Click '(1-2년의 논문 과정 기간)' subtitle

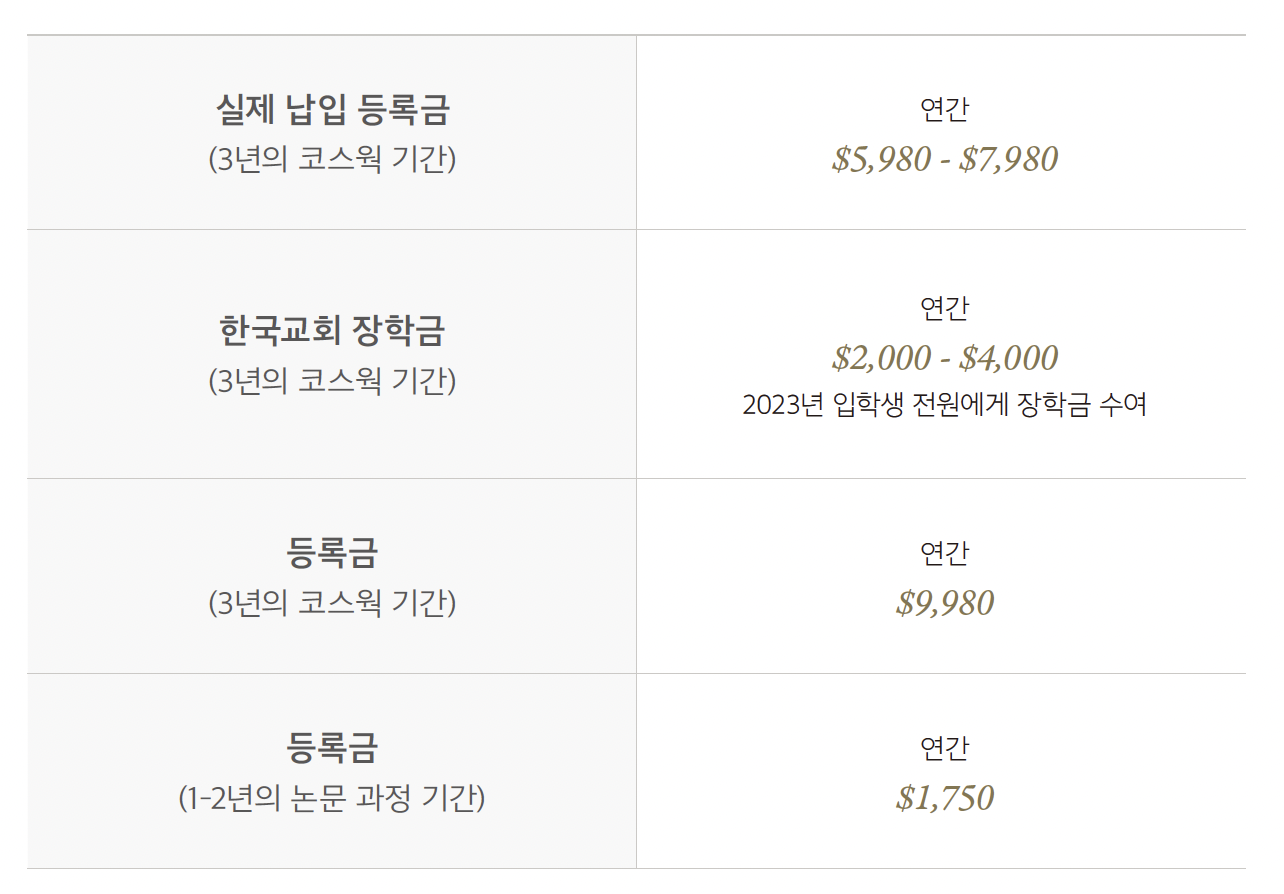pyautogui.click(x=332, y=799)
